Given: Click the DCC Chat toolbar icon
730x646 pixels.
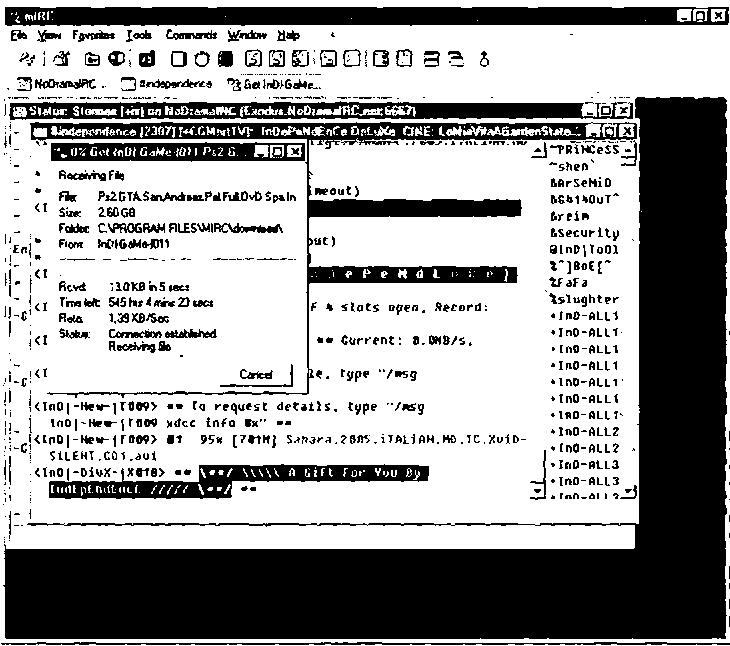Looking at the screenshot, I should (277, 59).
